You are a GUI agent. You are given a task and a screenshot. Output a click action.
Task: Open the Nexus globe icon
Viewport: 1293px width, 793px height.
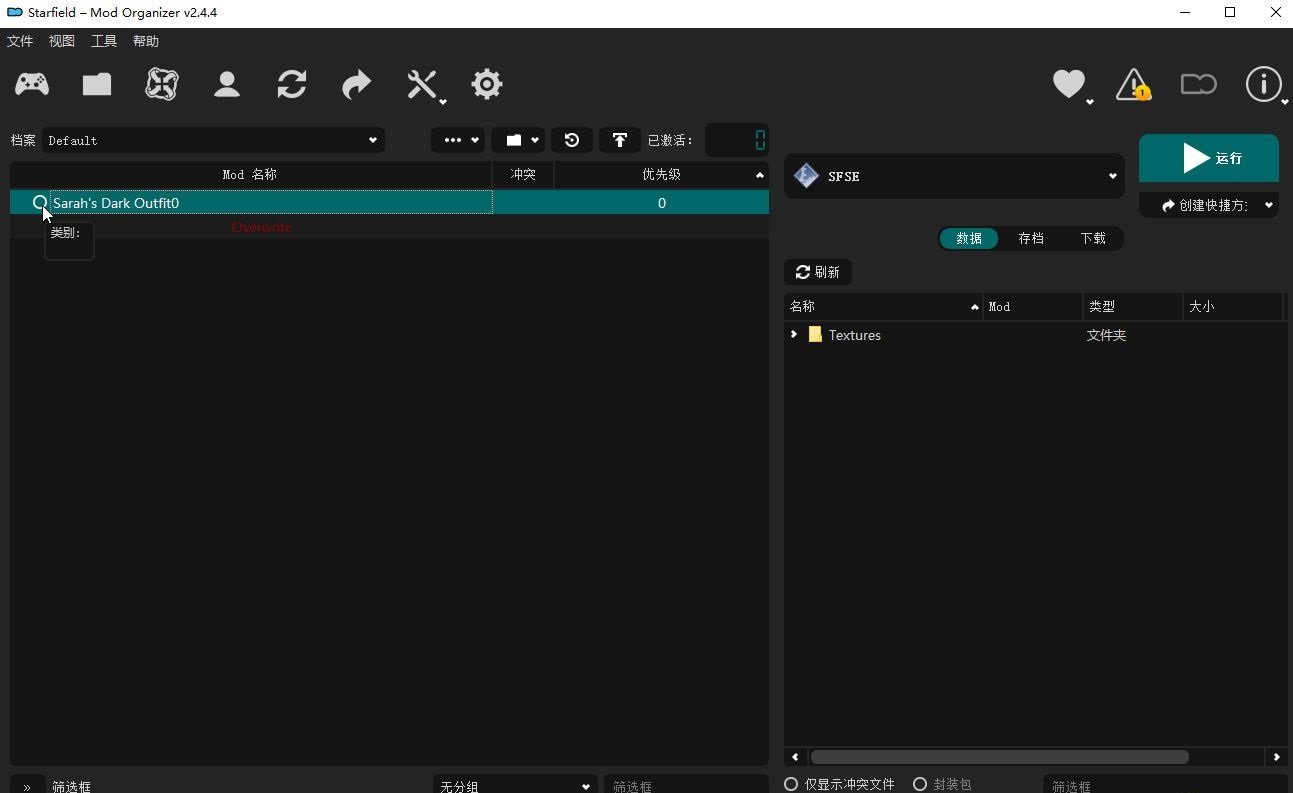[162, 84]
